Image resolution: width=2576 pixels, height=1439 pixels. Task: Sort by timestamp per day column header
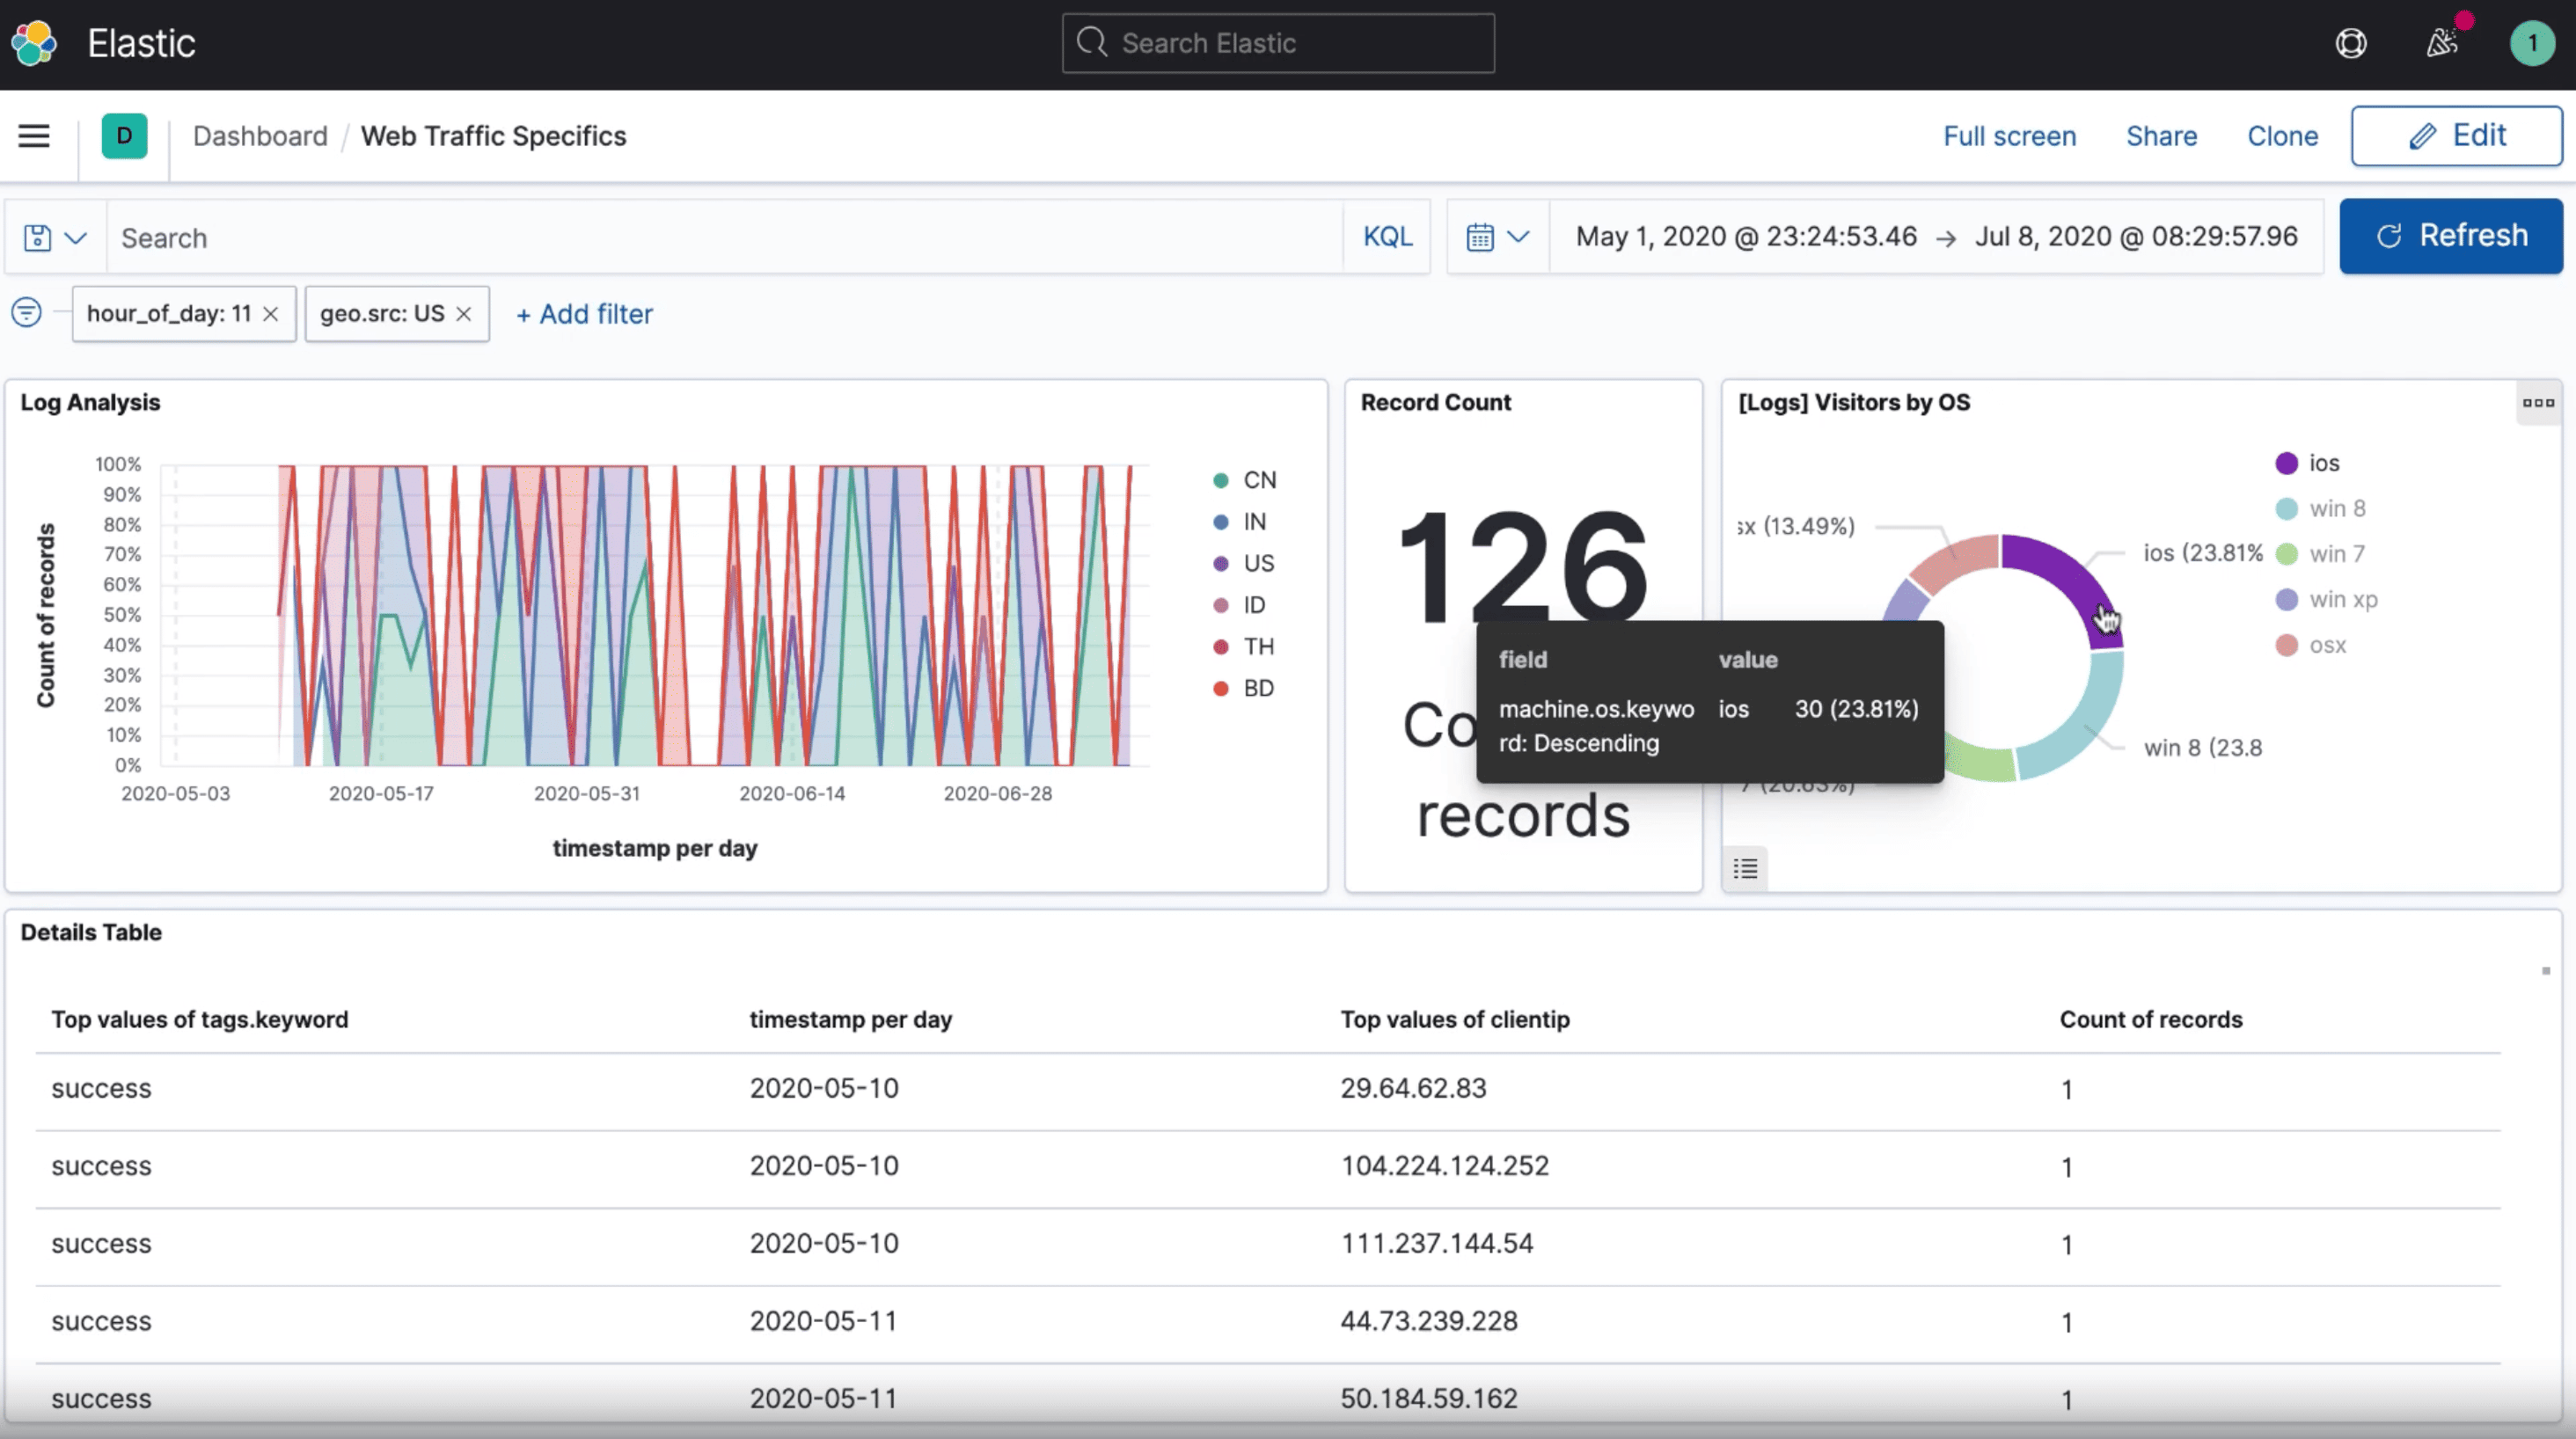tap(851, 1019)
